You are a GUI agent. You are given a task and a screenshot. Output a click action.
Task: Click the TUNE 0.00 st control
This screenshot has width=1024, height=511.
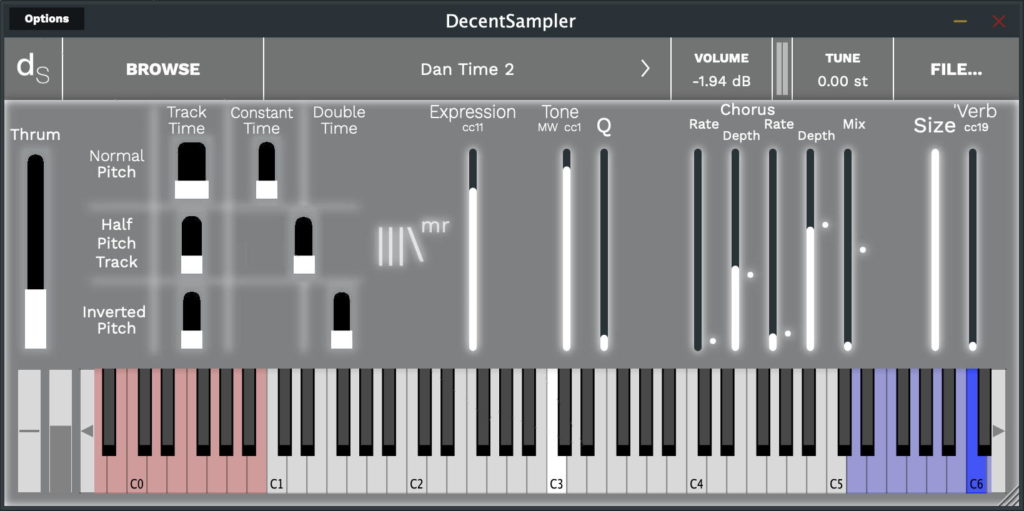(842, 69)
